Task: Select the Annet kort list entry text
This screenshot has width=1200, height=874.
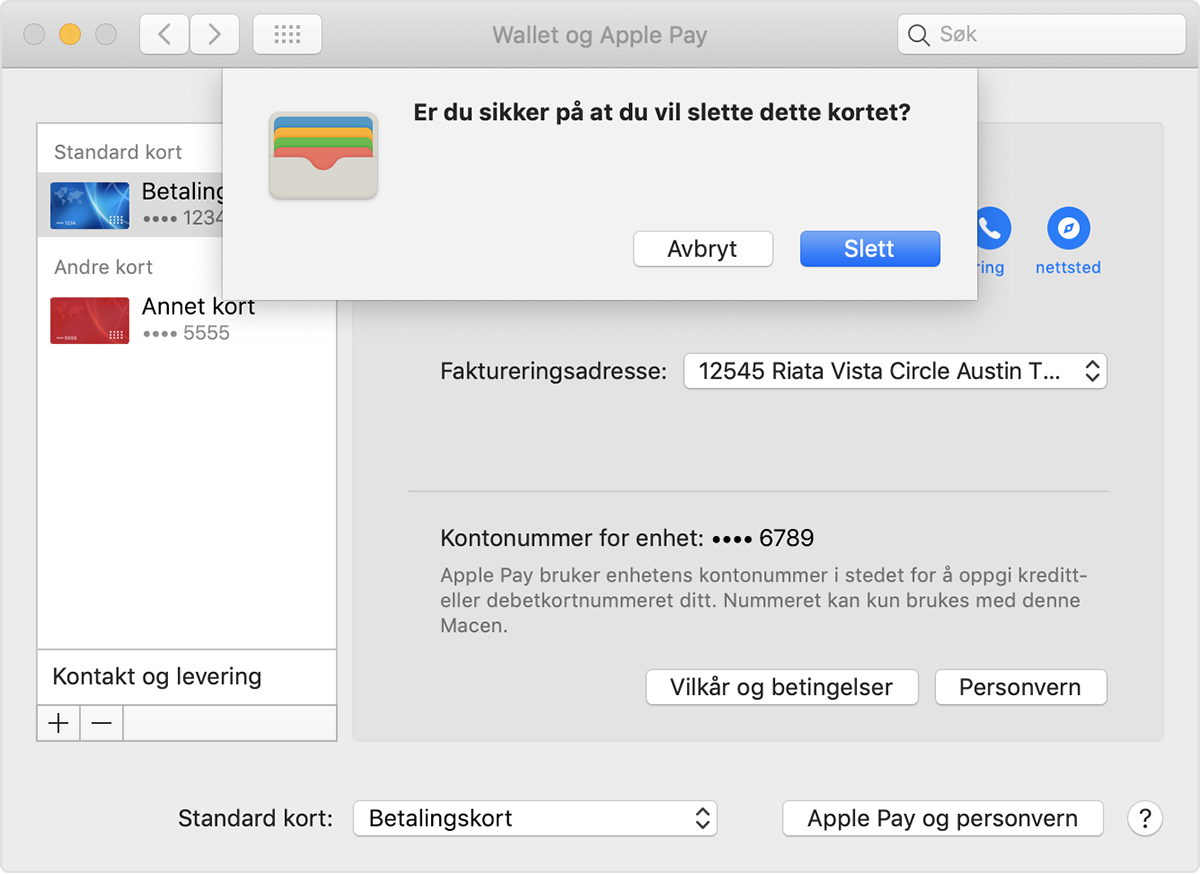Action: [198, 307]
